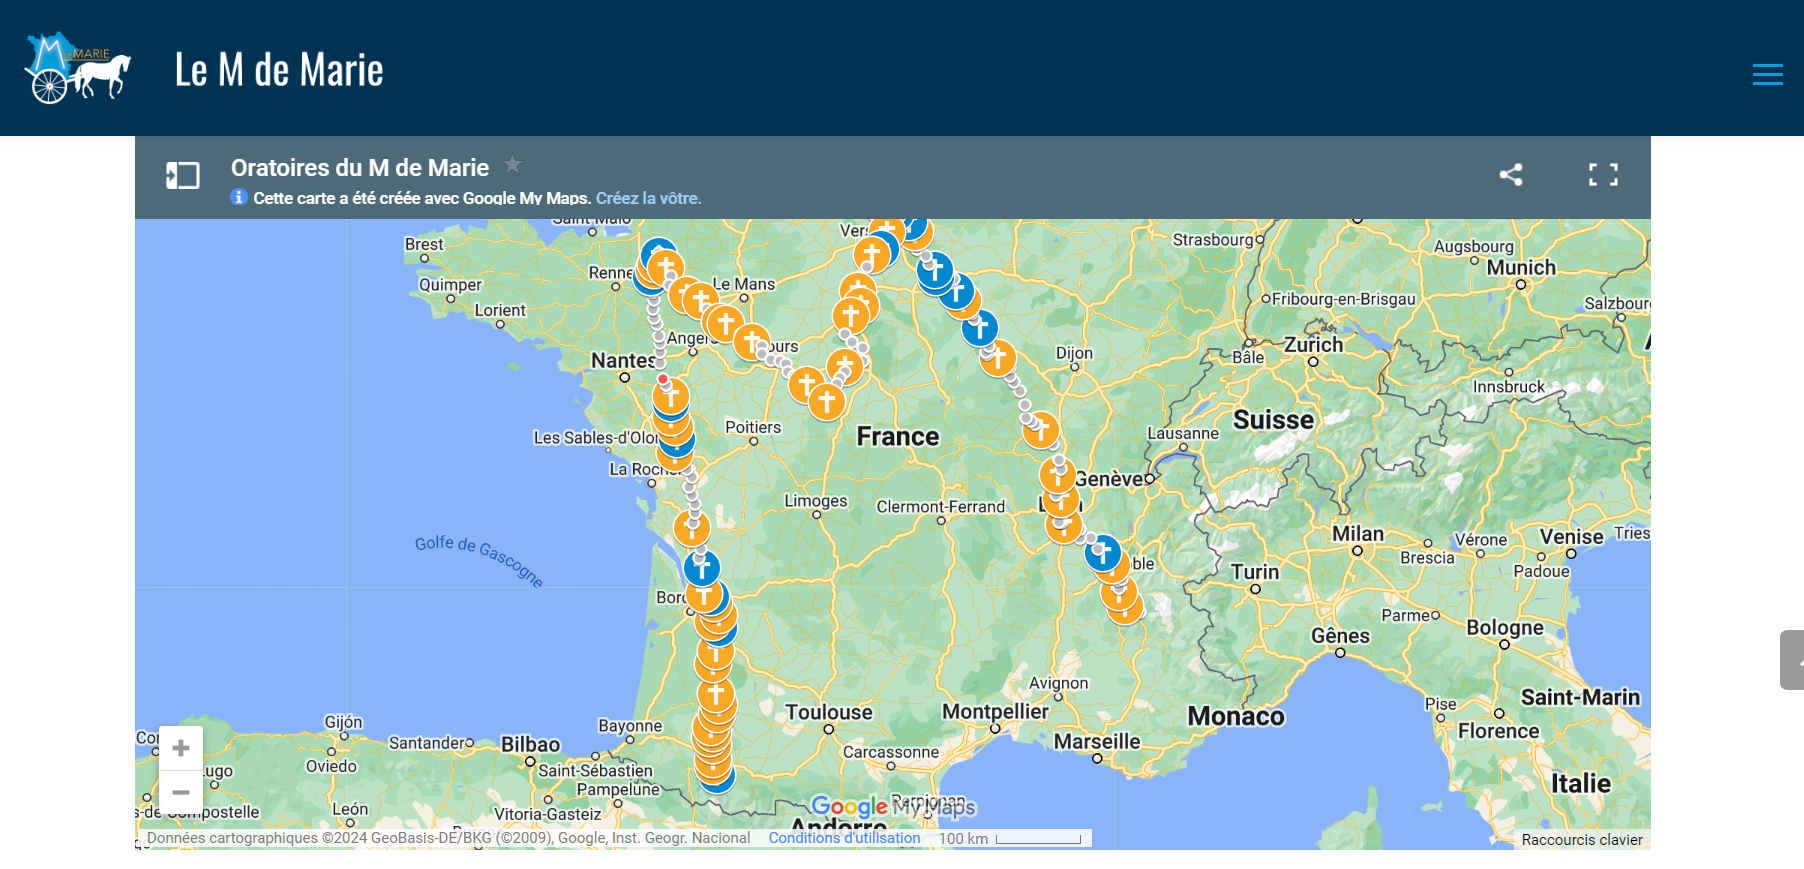Click the Toulouse city label
1804x869 pixels.
pyautogui.click(x=829, y=712)
